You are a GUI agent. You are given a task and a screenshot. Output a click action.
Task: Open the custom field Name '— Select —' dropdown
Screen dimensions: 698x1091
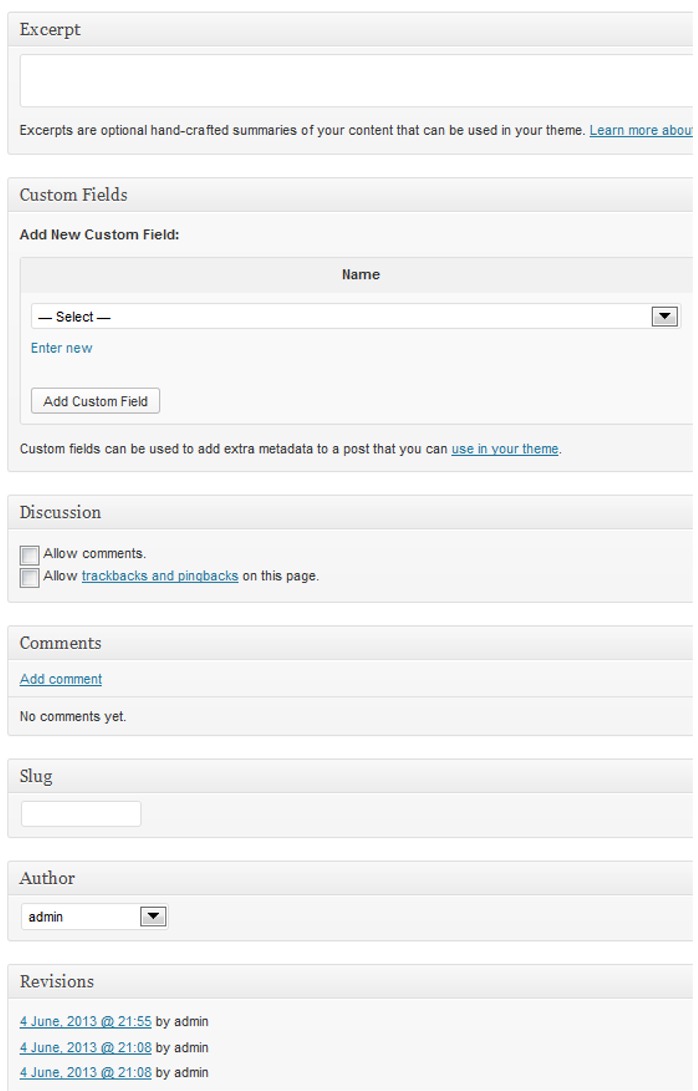[355, 317]
